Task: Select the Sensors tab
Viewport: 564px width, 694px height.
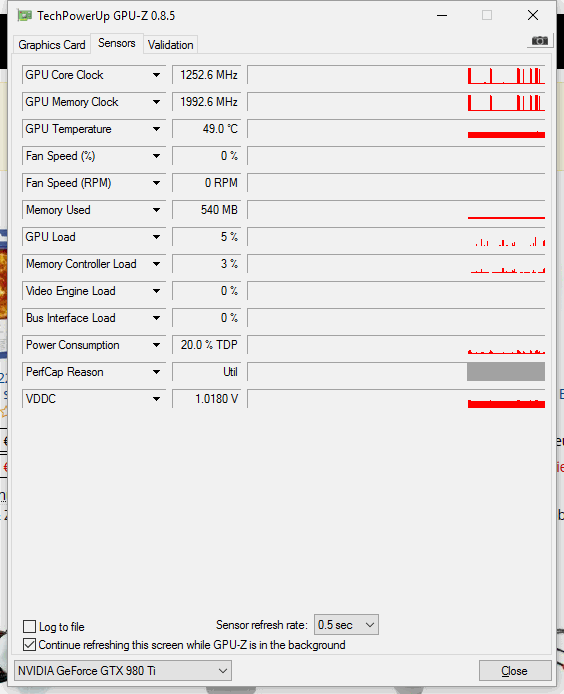Action: pyautogui.click(x=117, y=43)
